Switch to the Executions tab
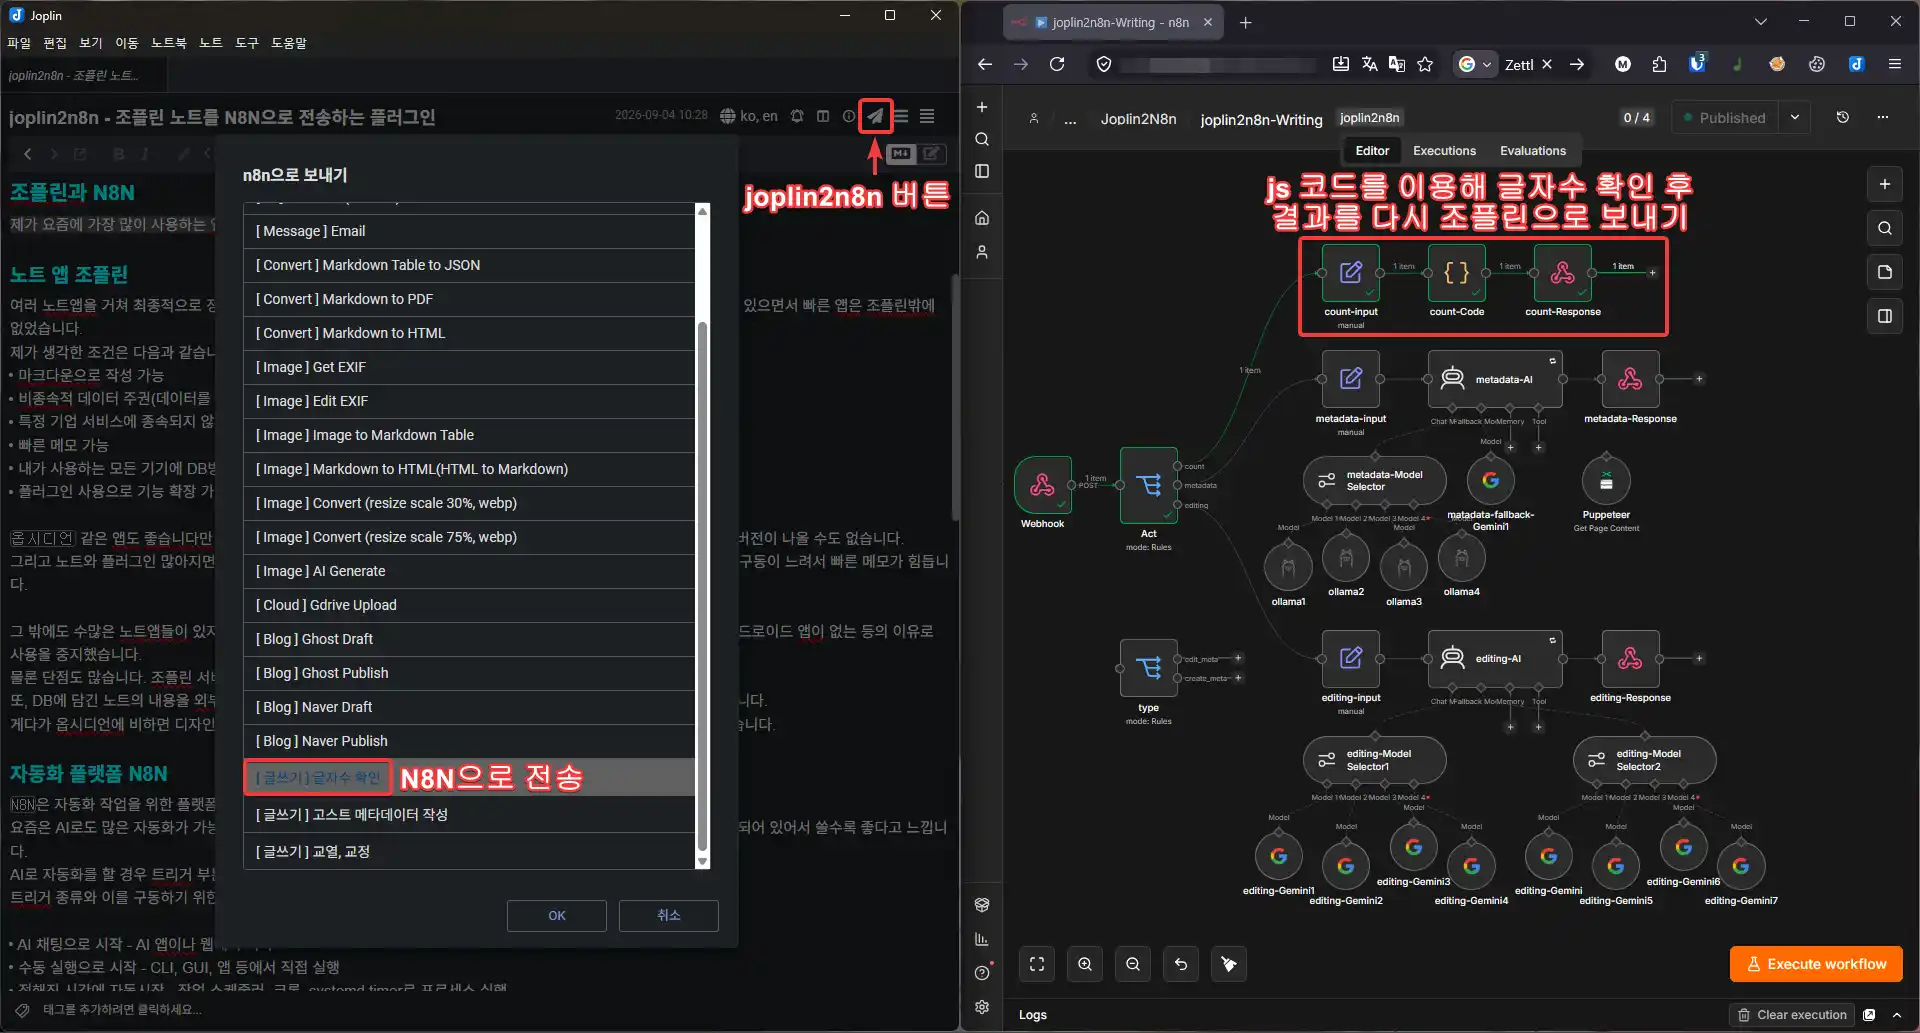This screenshot has height=1033, width=1920. (1444, 151)
